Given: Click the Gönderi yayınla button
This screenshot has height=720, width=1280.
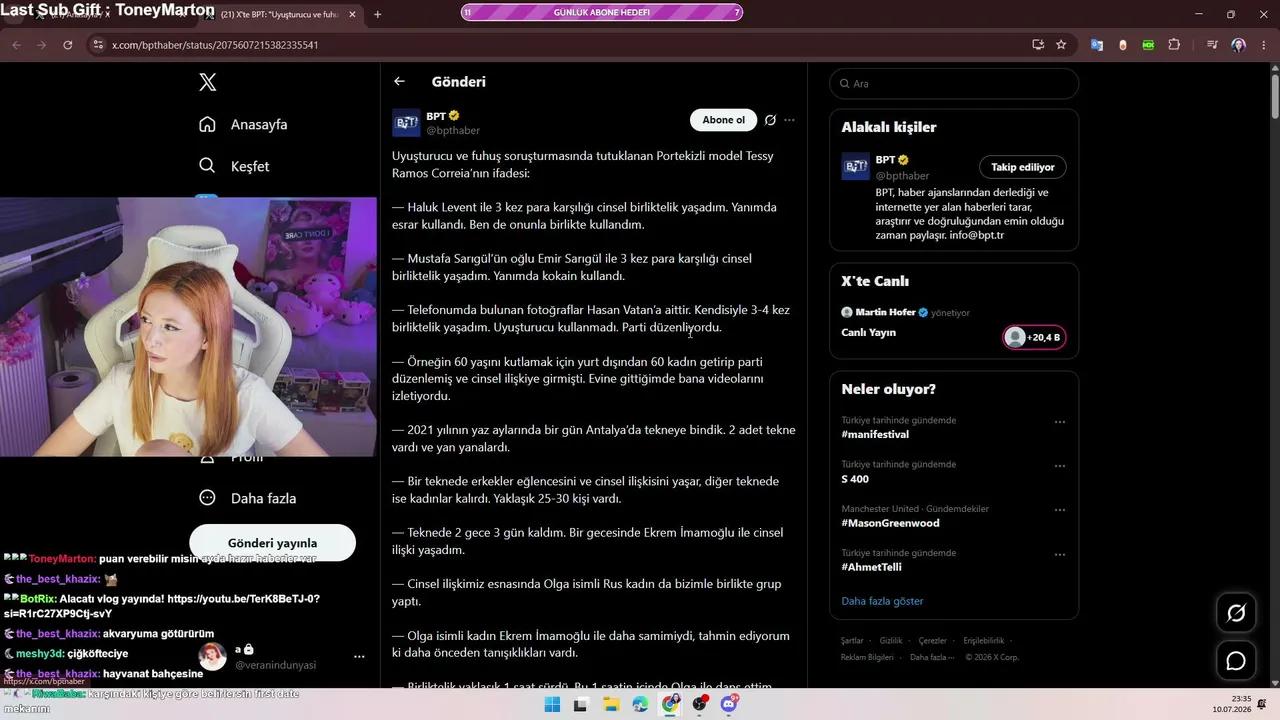Looking at the screenshot, I should tap(272, 543).
